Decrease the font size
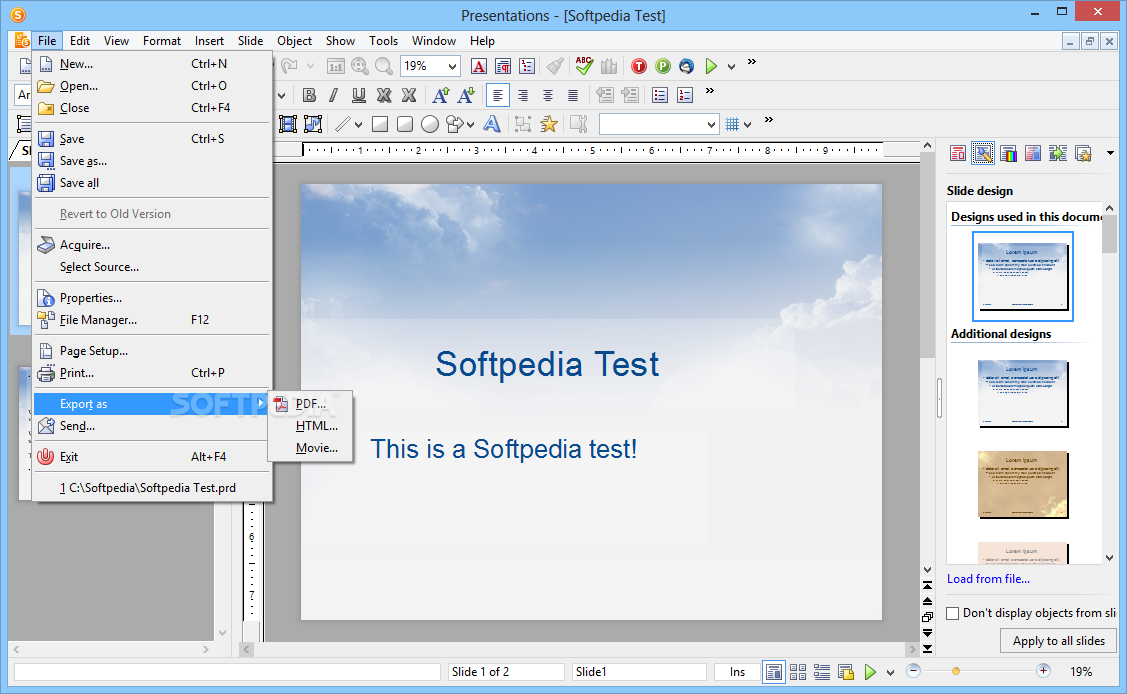This screenshot has width=1127, height=694. click(x=466, y=96)
